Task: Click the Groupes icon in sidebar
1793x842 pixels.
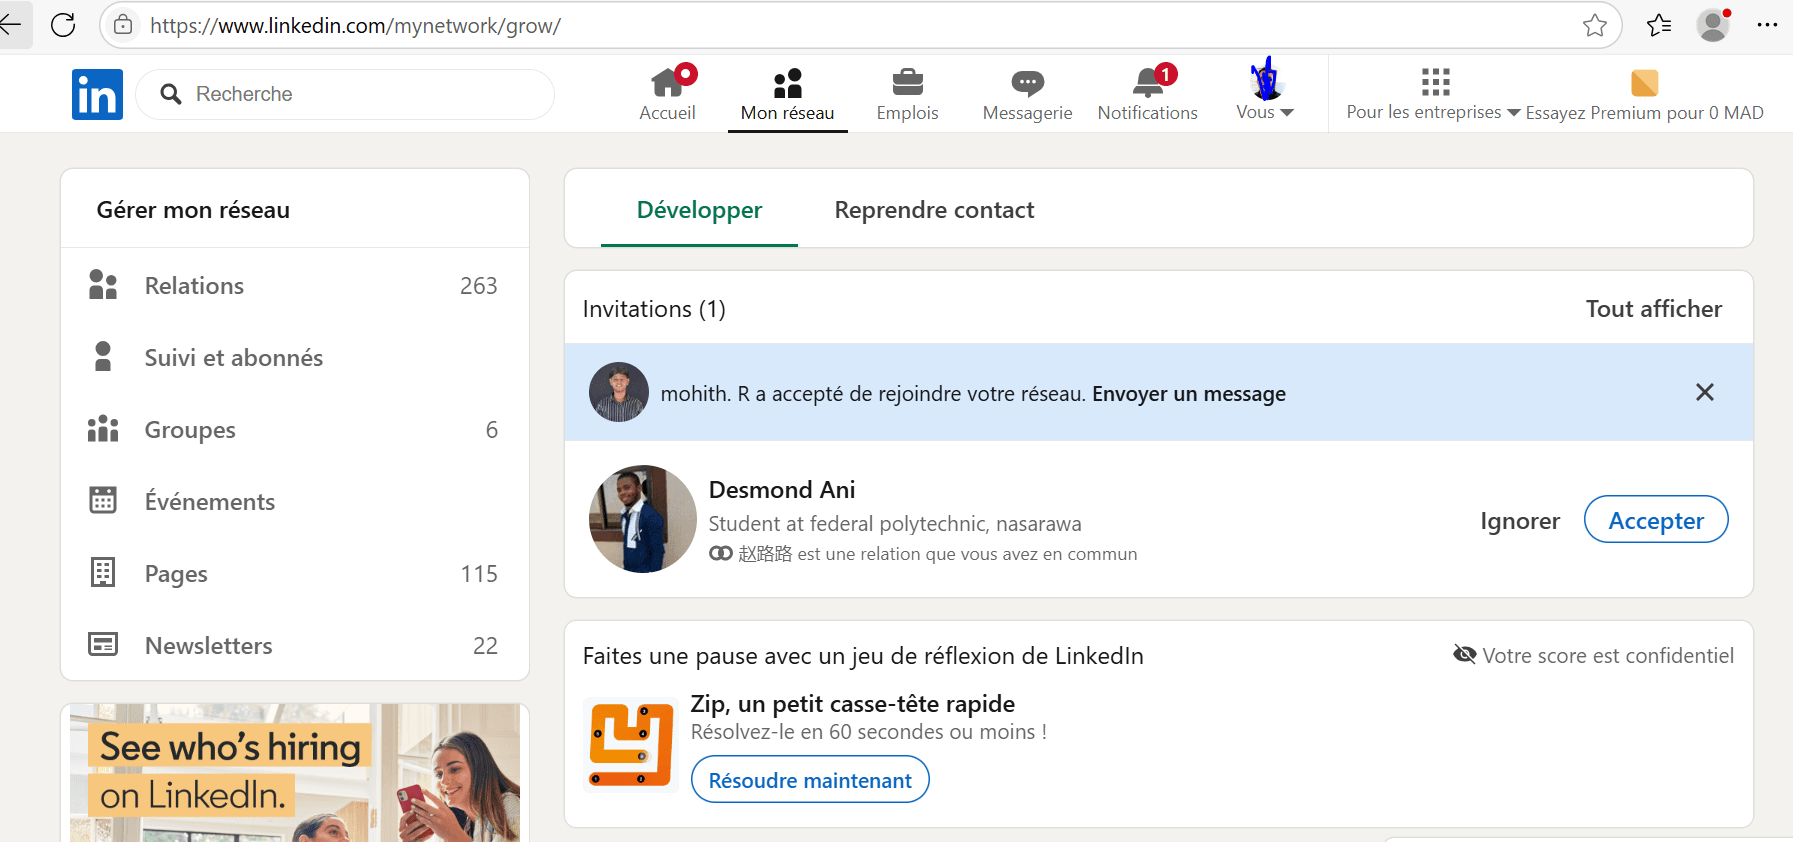Action: 103,429
